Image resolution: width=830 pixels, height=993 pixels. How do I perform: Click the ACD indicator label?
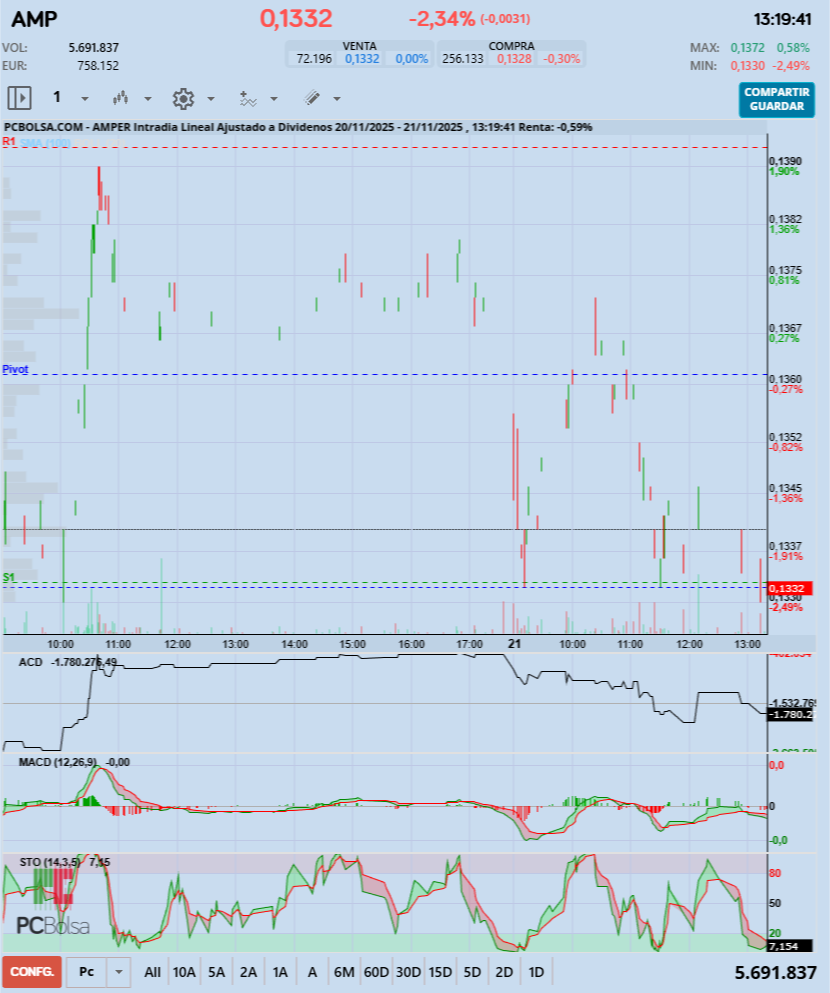[30, 662]
